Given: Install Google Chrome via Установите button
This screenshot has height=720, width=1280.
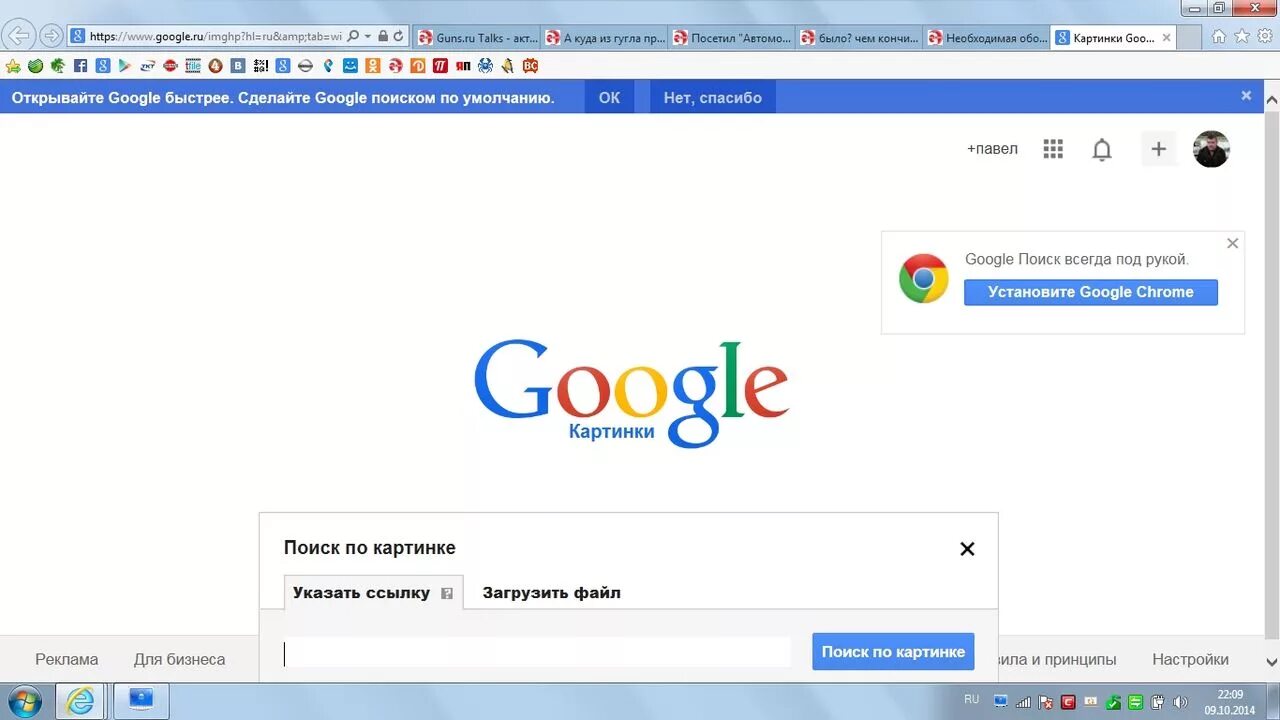Looking at the screenshot, I should click(x=1091, y=292).
